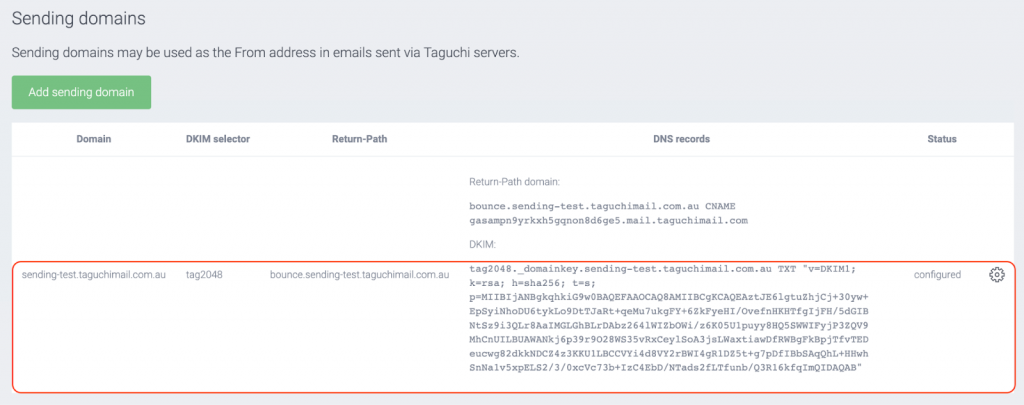Click the Add sending domain button
The width and height of the screenshot is (1024, 405).
pos(81,92)
